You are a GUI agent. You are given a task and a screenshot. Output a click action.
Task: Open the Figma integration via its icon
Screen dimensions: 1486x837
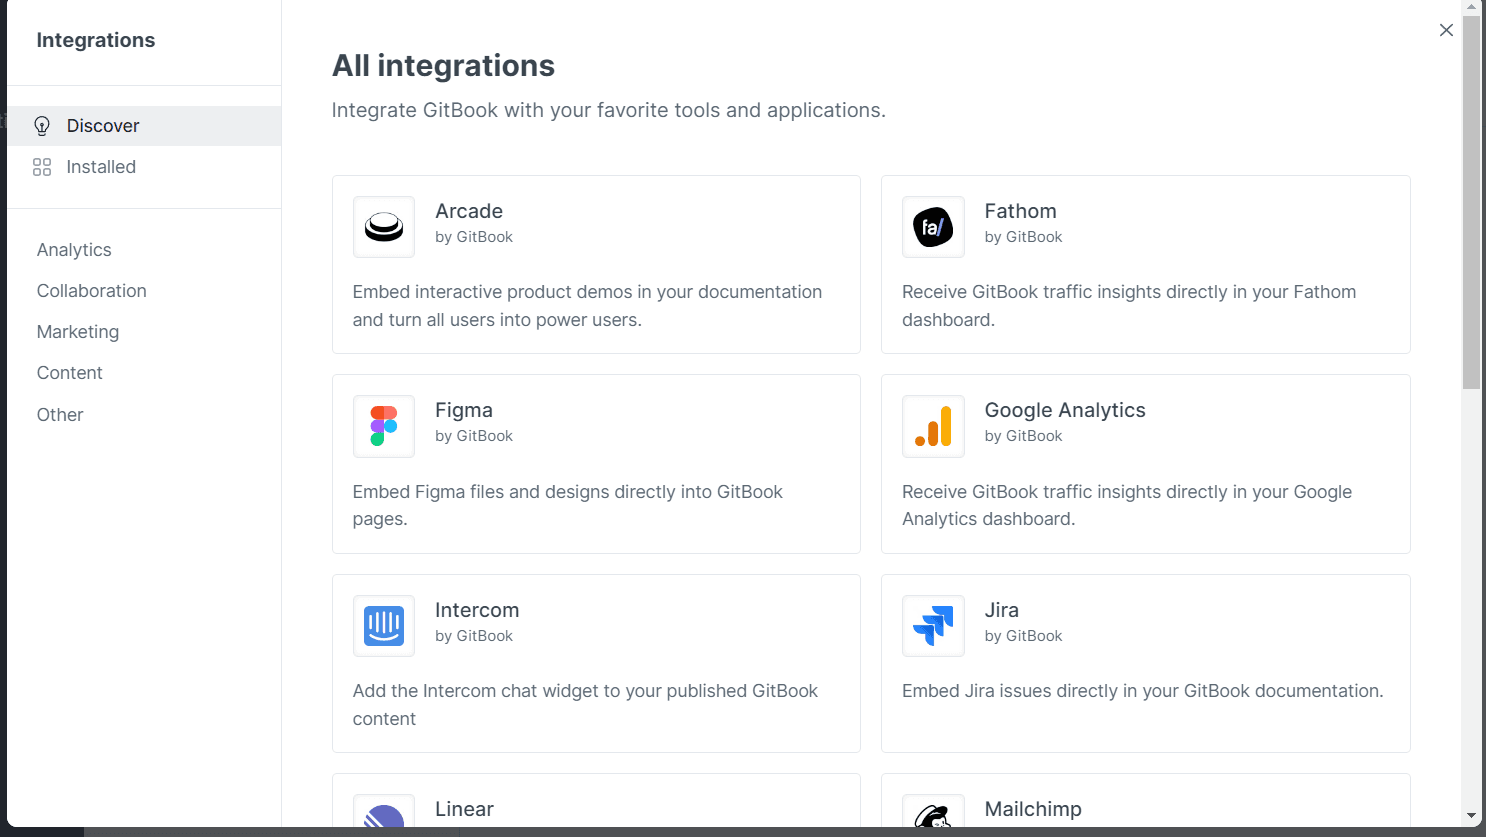(x=383, y=425)
